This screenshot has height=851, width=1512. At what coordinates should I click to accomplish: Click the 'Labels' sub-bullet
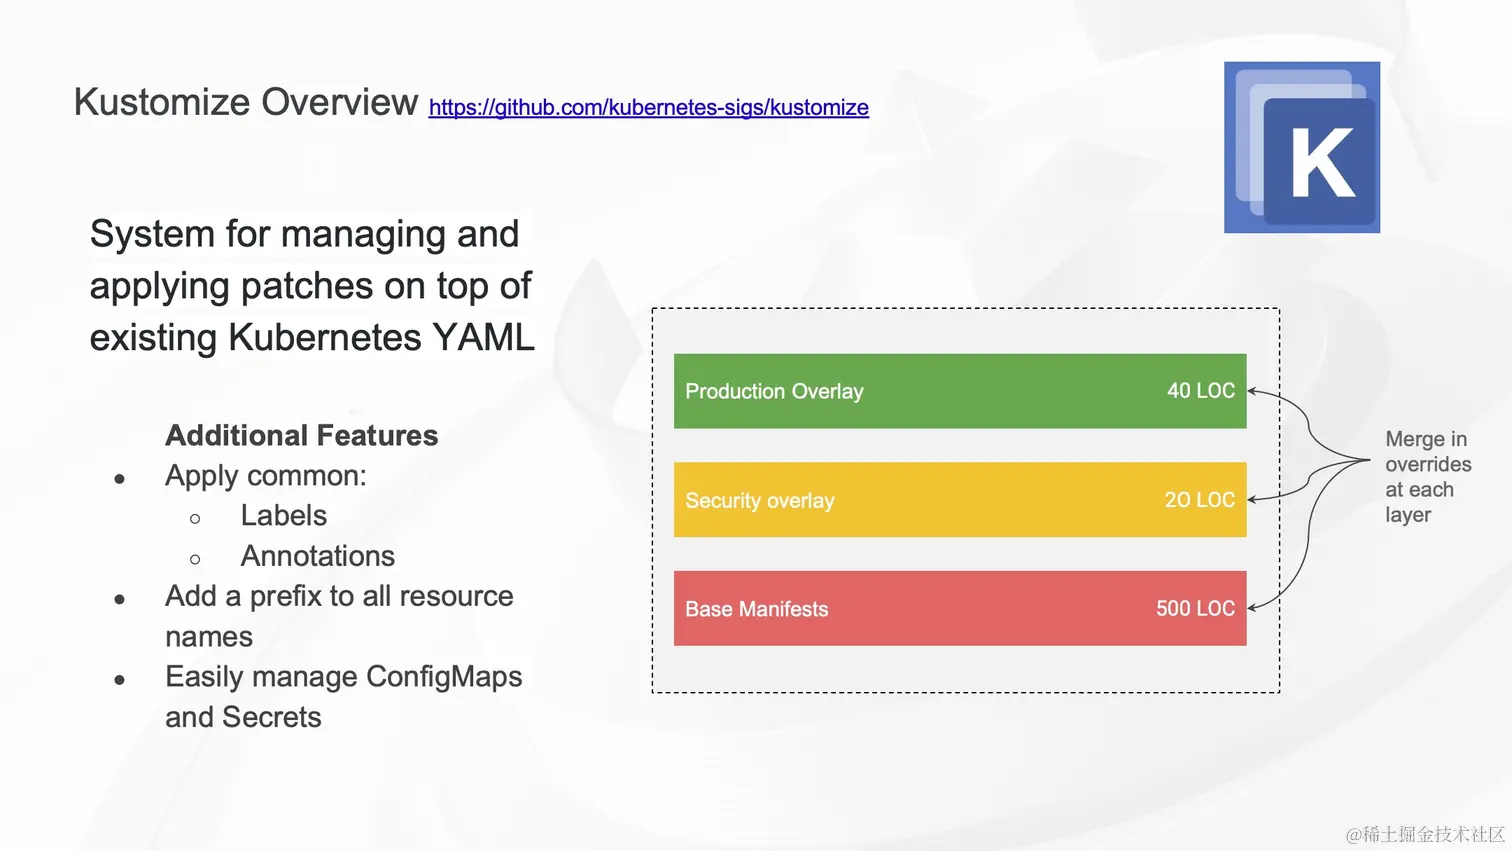pos(284,516)
